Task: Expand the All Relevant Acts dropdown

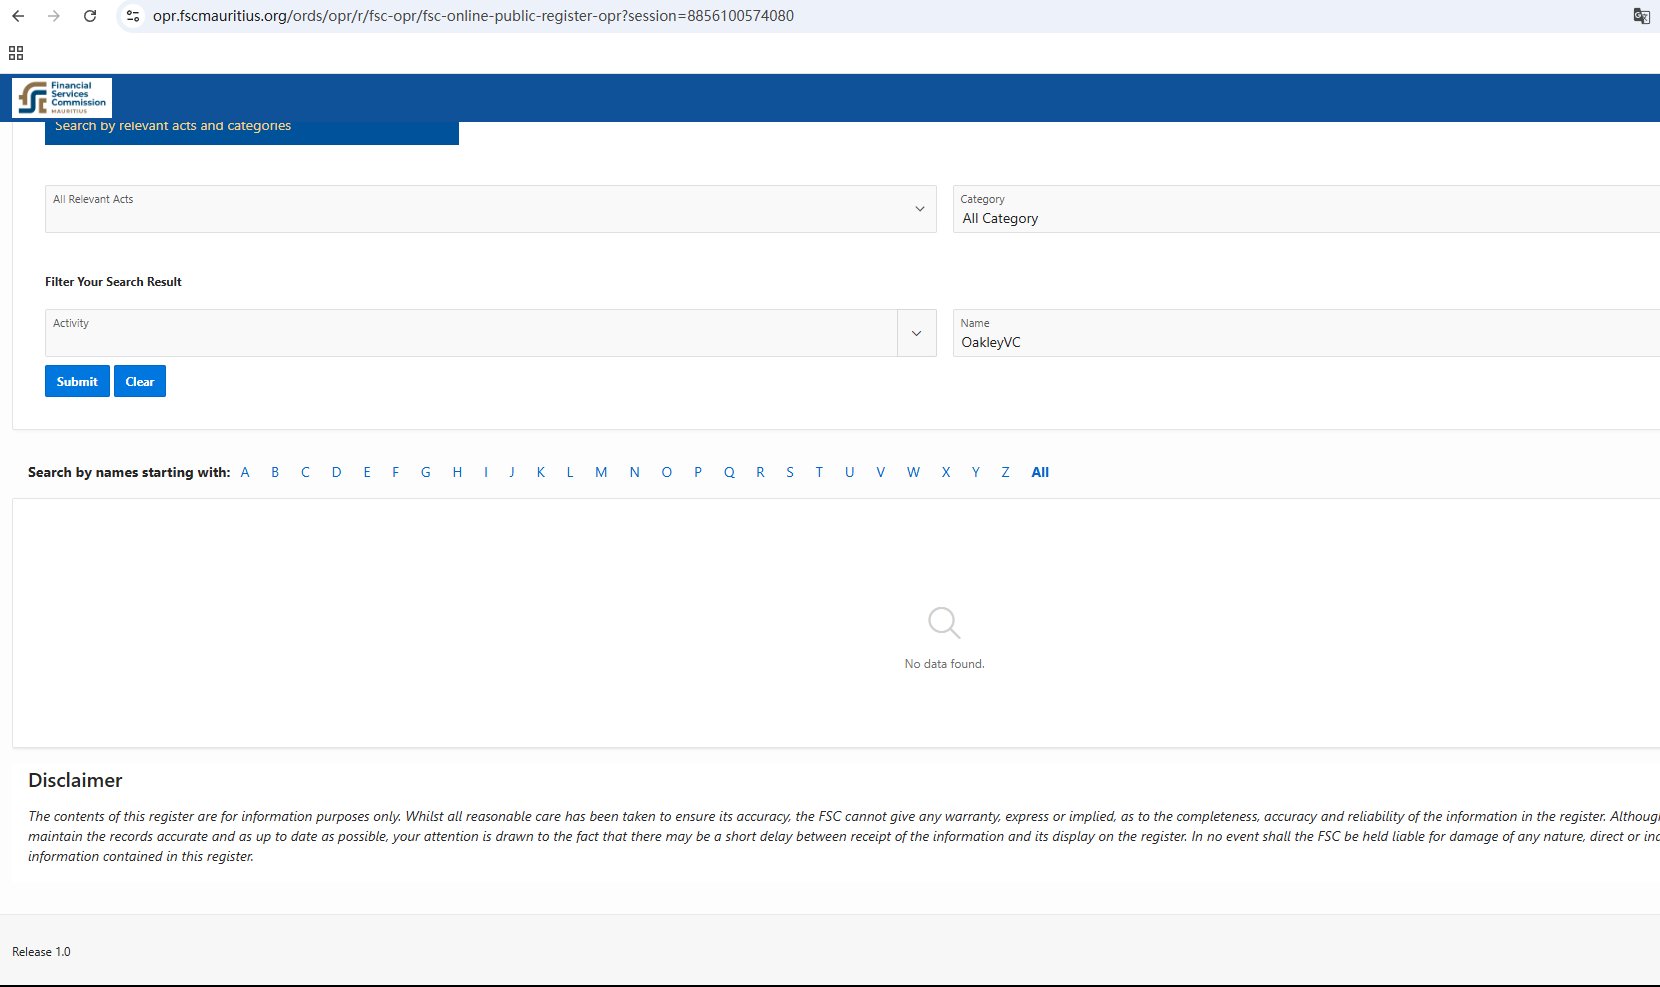Action: pyautogui.click(x=919, y=209)
